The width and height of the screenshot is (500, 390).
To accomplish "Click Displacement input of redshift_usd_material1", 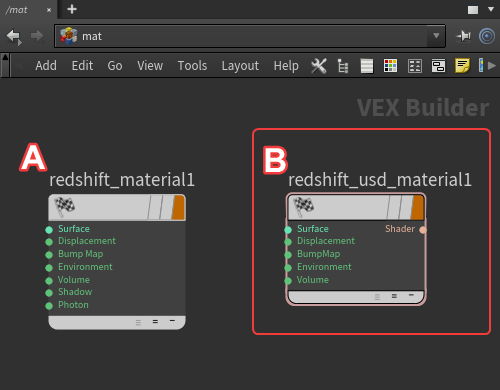I will 288,242.
